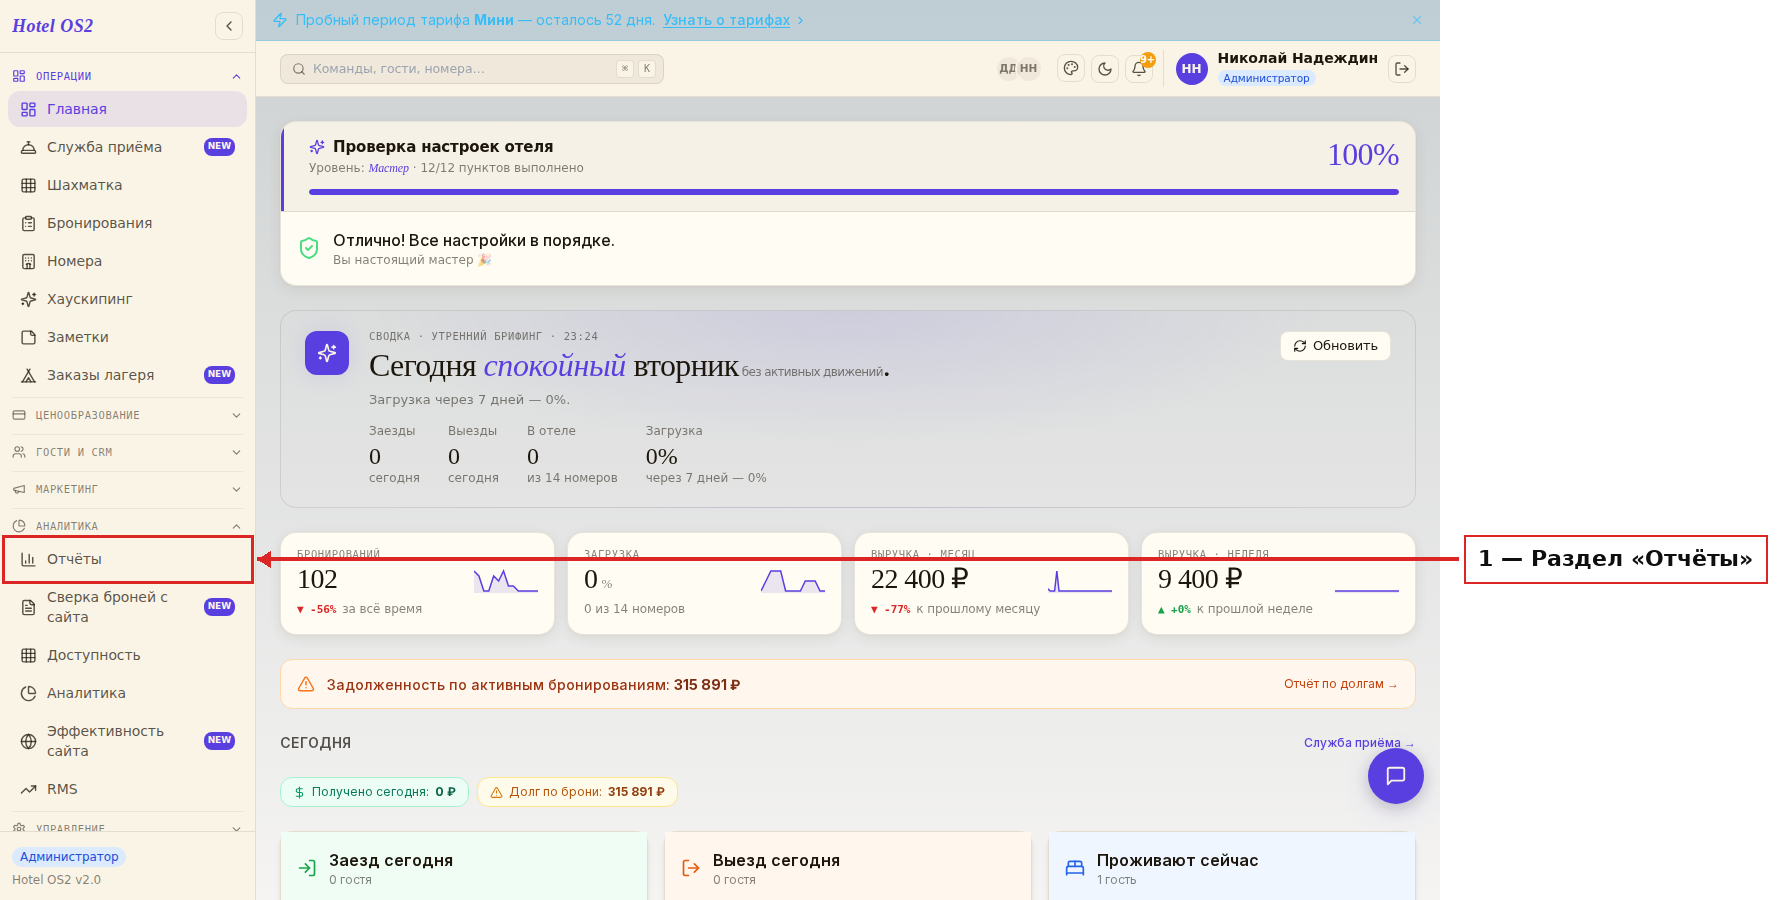
Task: Open the notifications bell
Action: pyautogui.click(x=1139, y=69)
